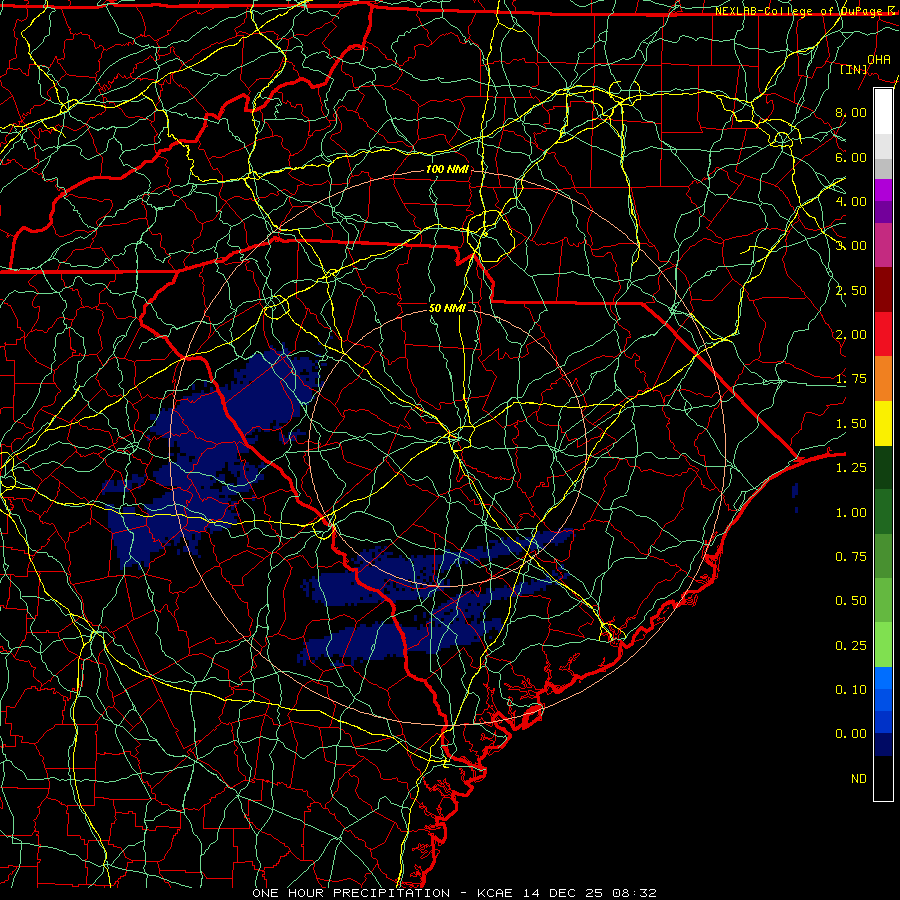900x900 pixels.
Task: Click the '1.75' legend value
Action: pyautogui.click(x=851, y=379)
